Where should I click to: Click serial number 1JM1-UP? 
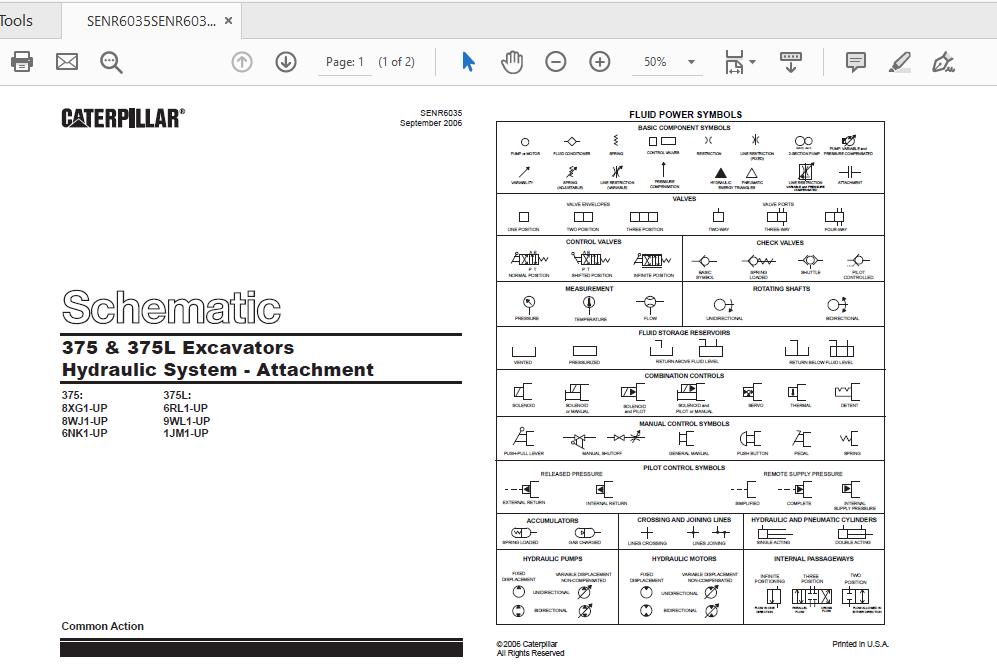186,433
